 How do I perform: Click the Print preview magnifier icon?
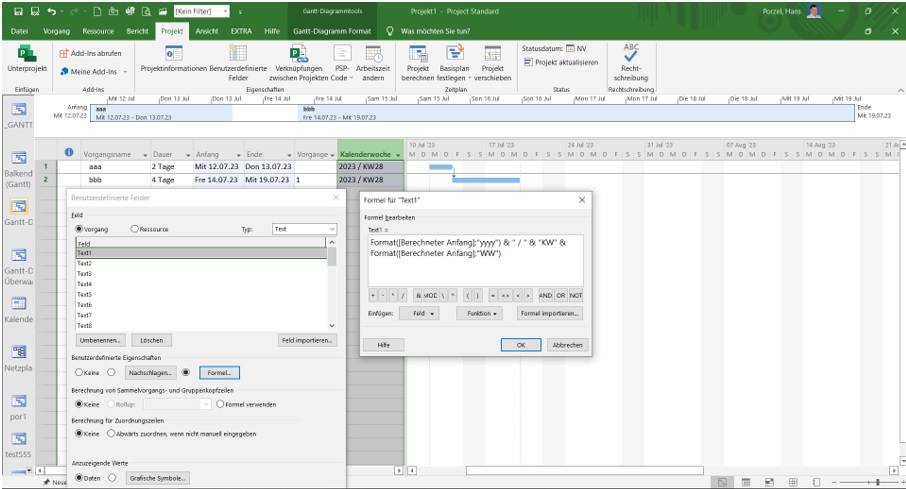click(x=146, y=11)
